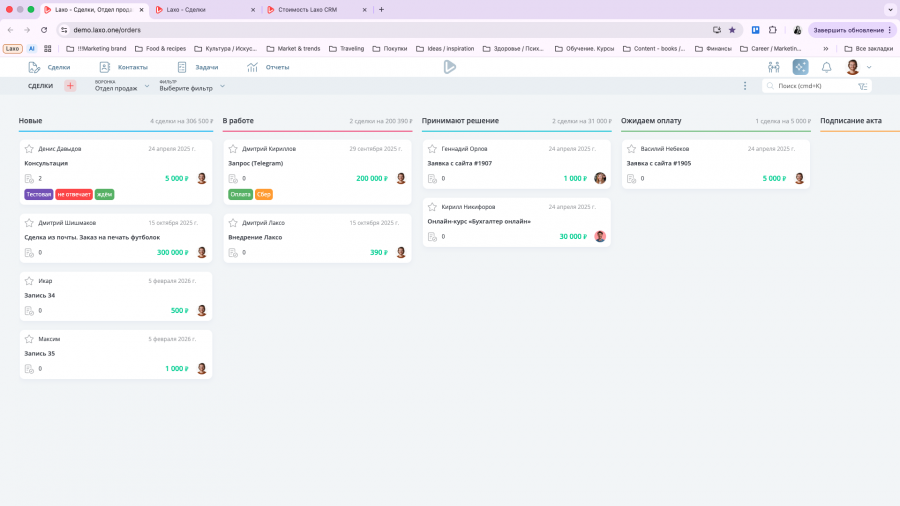Open the three-dot options menu
Image resolution: width=900 pixels, height=506 pixels.
745,86
